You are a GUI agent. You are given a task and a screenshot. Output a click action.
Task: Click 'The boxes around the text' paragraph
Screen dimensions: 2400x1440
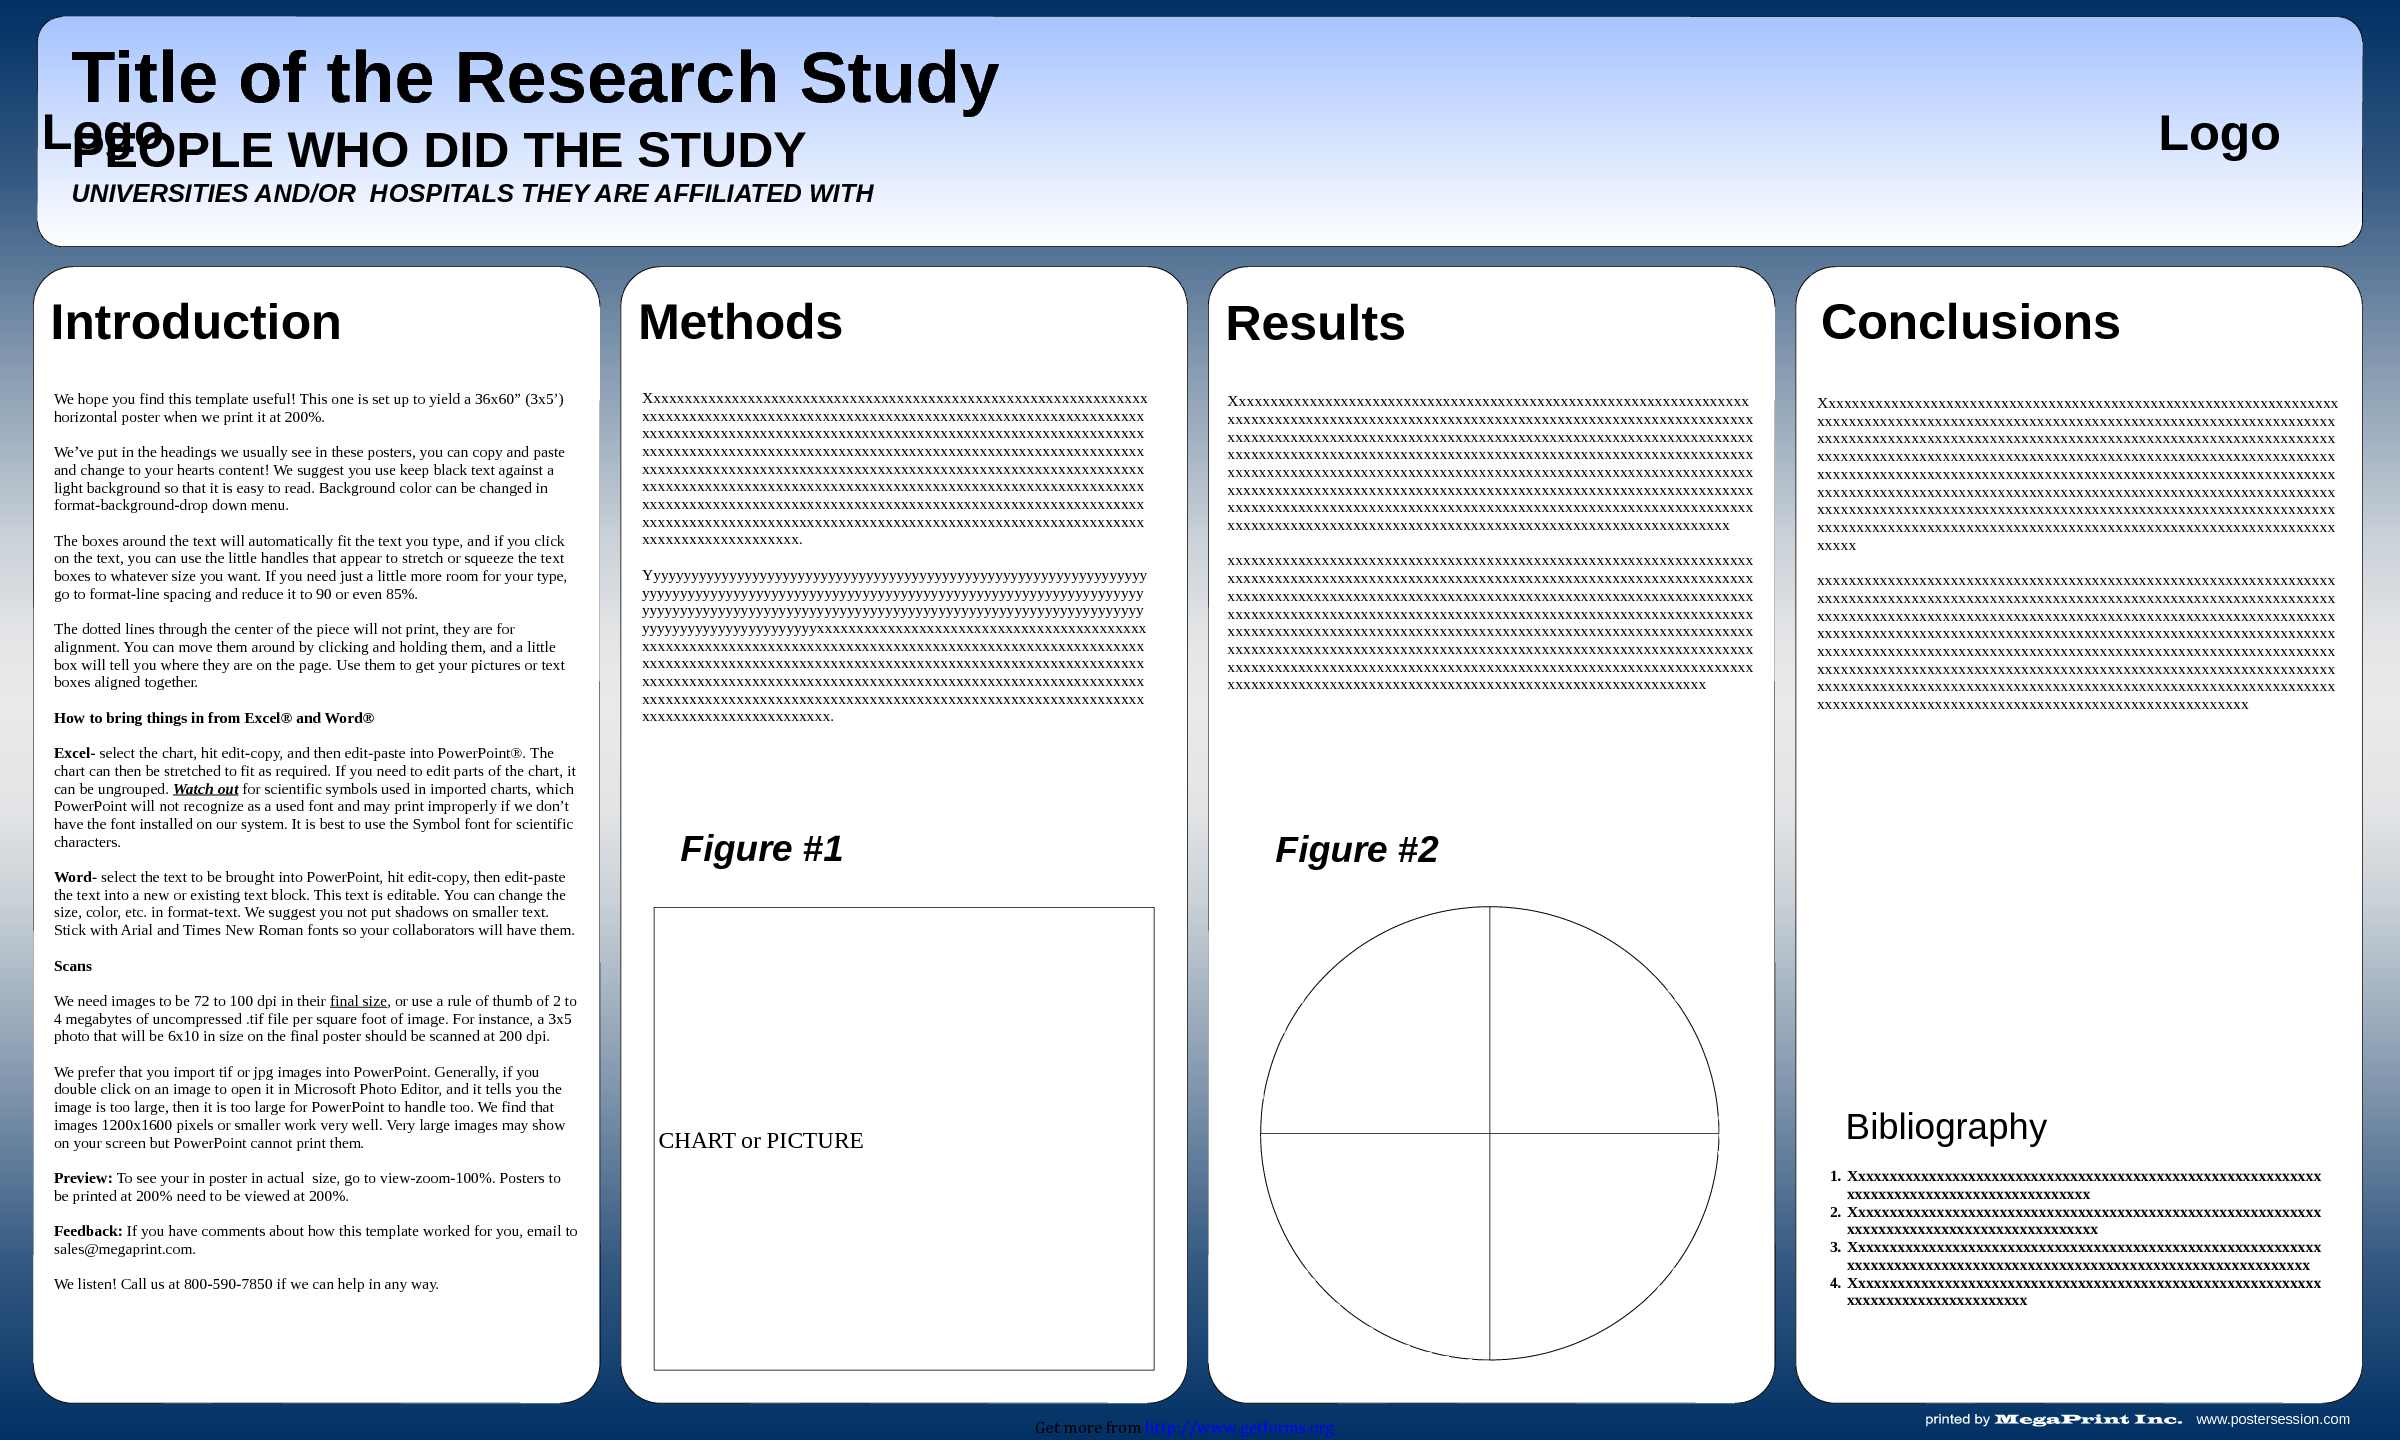click(310, 567)
